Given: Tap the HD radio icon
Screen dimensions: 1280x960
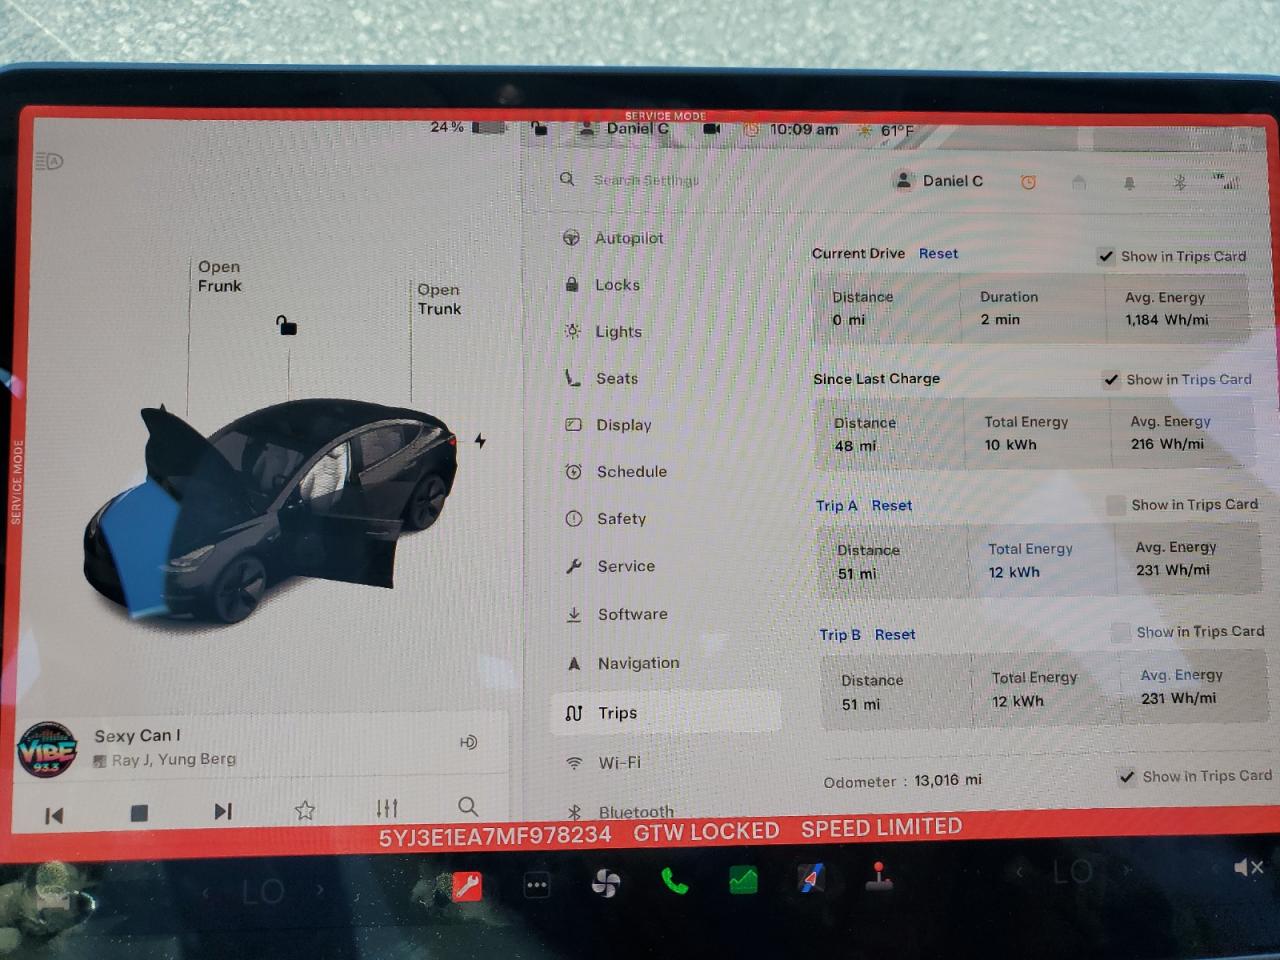Looking at the screenshot, I should (468, 742).
